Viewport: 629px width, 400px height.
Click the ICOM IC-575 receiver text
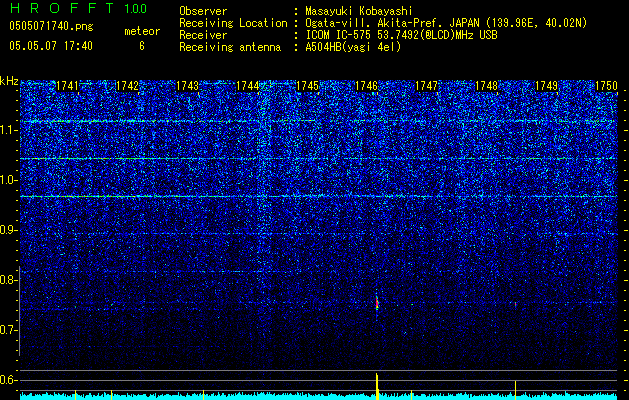(x=401, y=35)
